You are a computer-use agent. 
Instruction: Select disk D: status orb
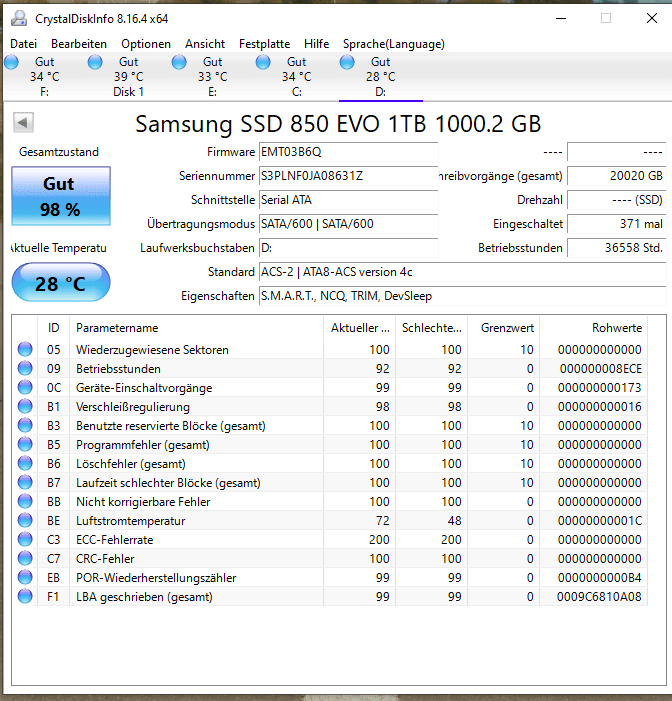[347, 62]
